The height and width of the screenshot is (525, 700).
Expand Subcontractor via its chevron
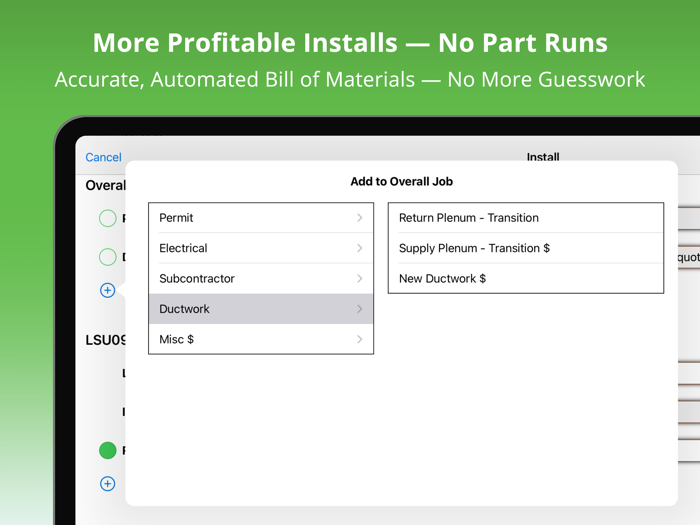[360, 279]
